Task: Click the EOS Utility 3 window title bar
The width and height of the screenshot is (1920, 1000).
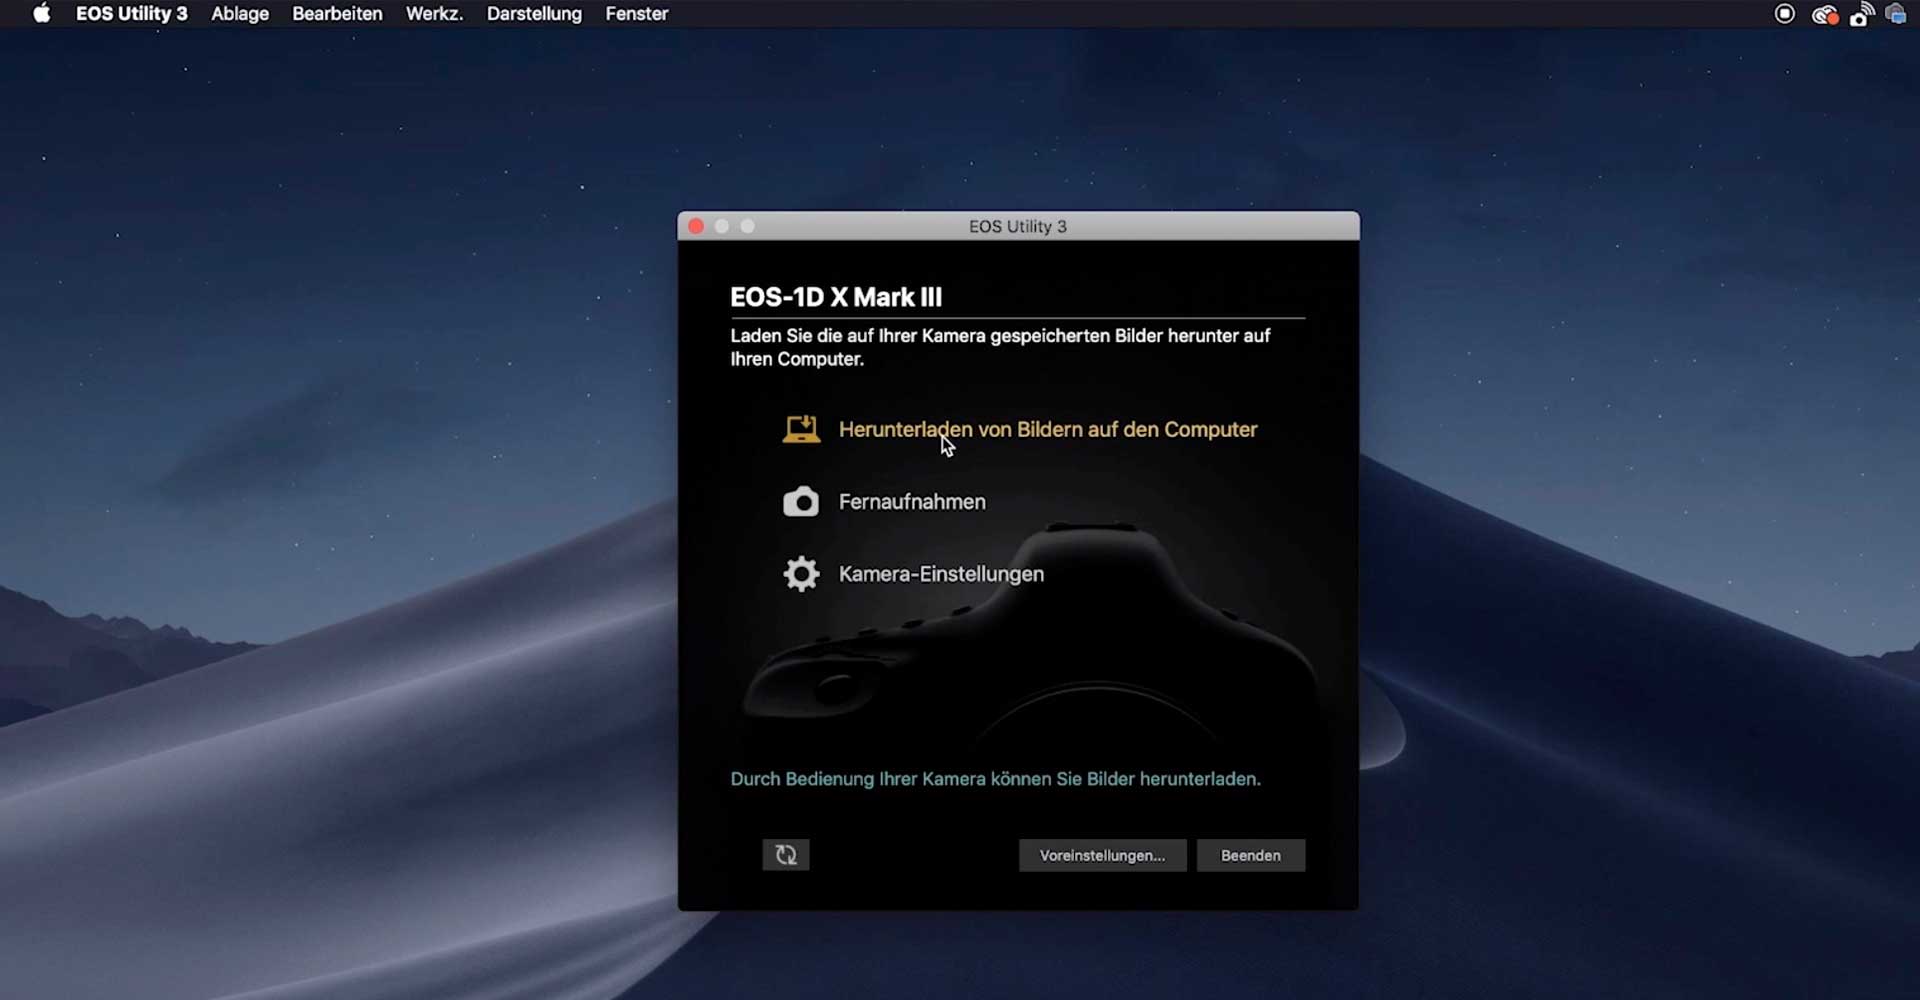Action: tap(1018, 226)
